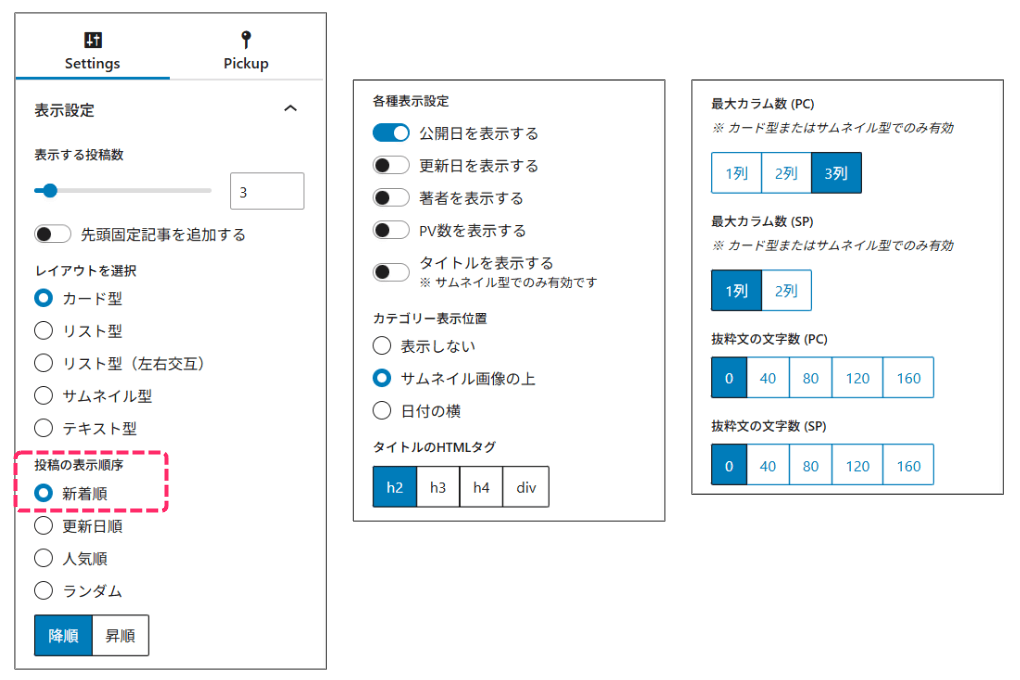Toggle 先頭固定記事を追加する switch

[x=53, y=234]
